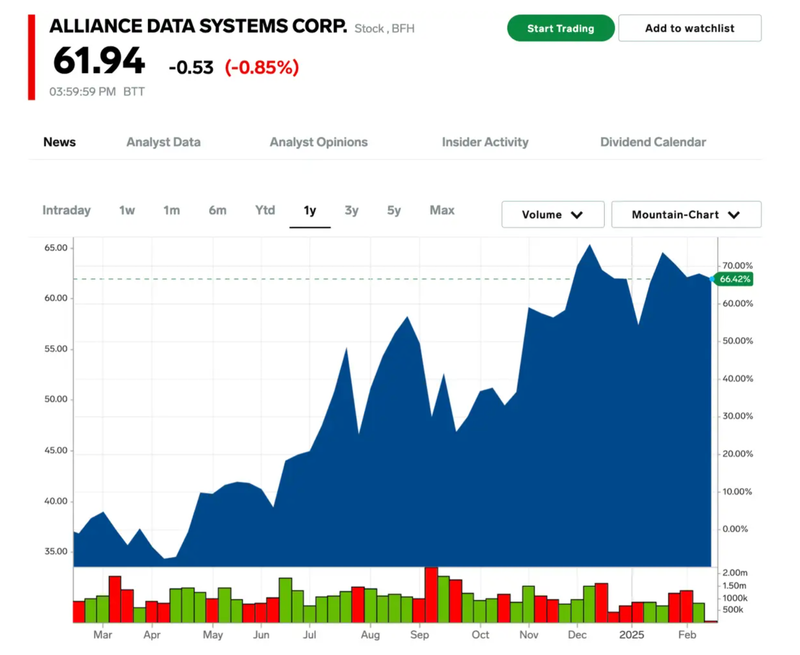This screenshot has width=800, height=655.
Task: Open the Mountain-Chart type dropdown
Action: pos(685,214)
